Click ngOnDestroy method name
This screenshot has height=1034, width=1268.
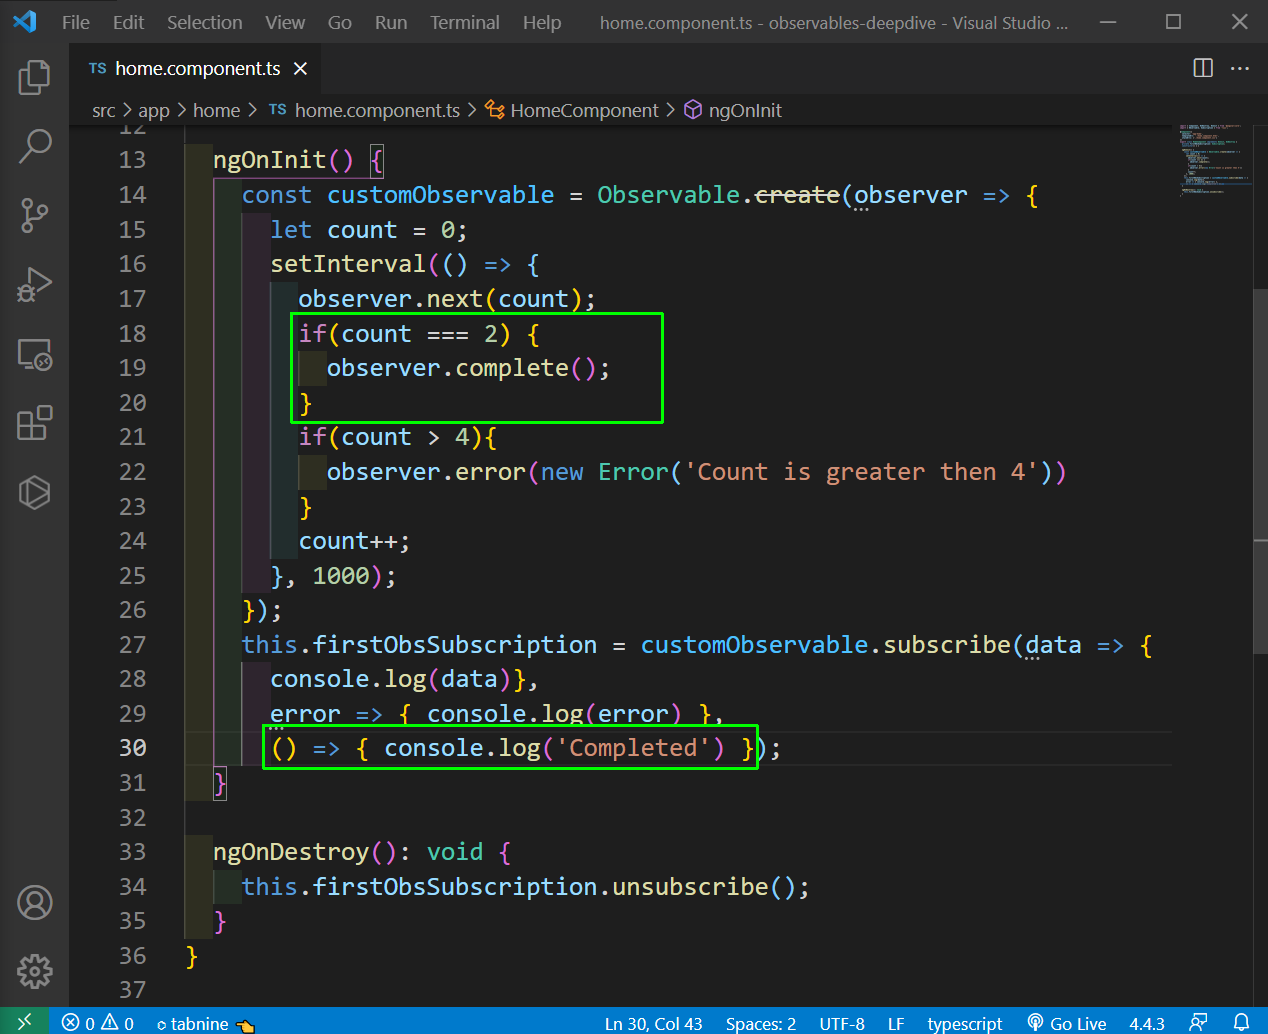click(x=291, y=852)
